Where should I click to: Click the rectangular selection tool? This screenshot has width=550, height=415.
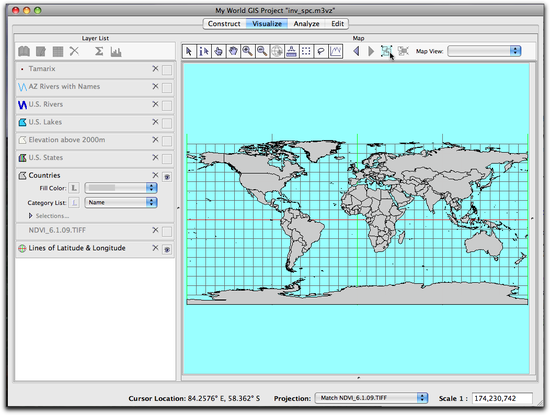click(306, 52)
